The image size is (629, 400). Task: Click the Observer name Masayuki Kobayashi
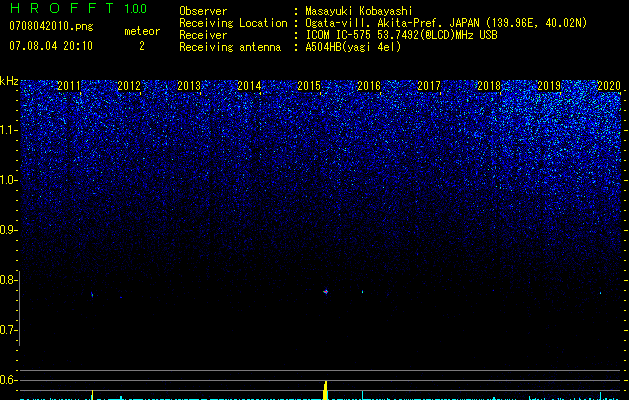click(x=359, y=11)
